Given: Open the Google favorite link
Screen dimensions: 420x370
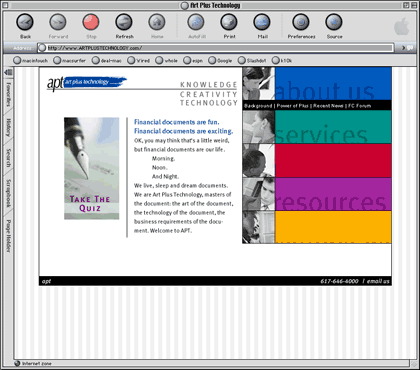Looking at the screenshot, I should pos(220,60).
